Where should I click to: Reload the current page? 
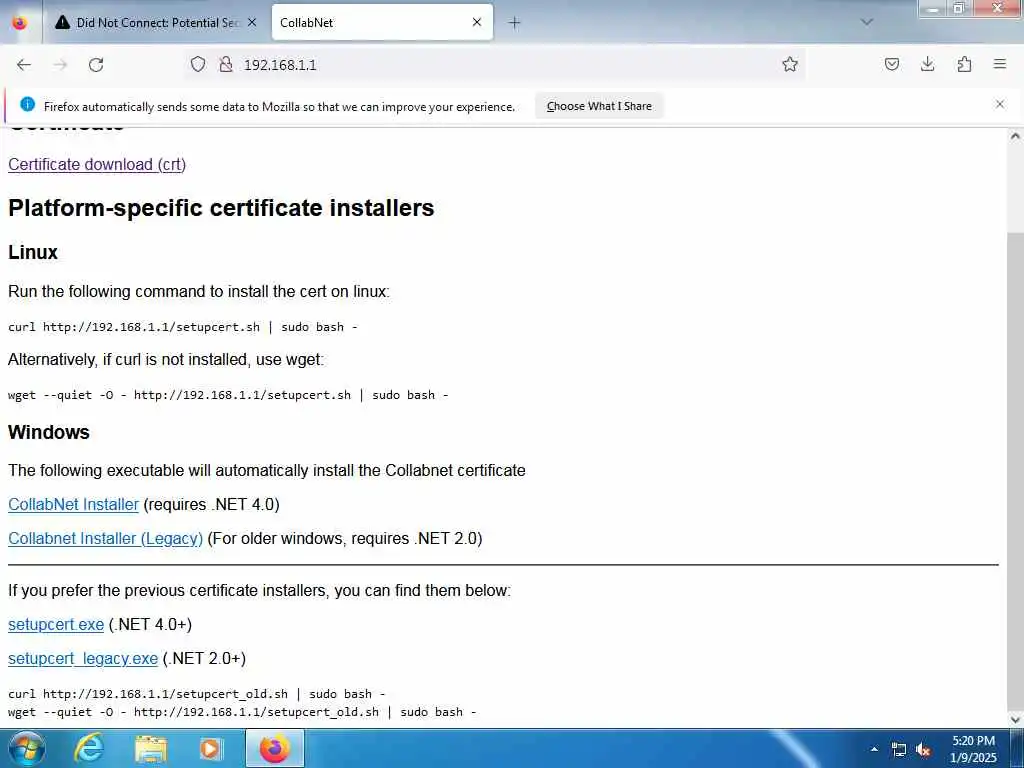pos(96,65)
